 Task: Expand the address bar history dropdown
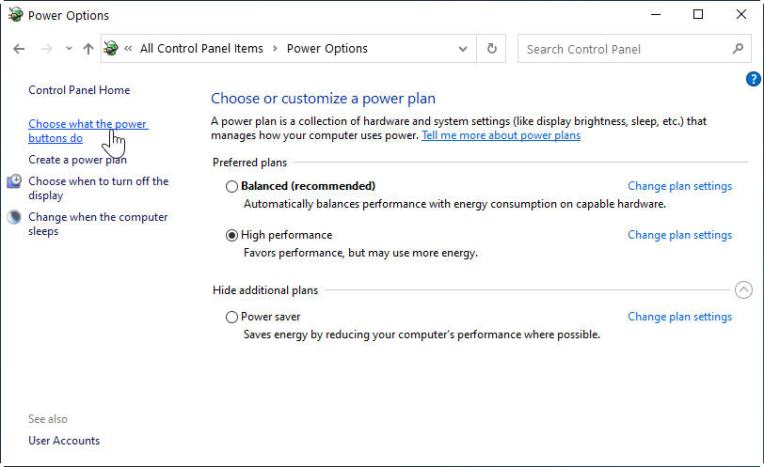coord(462,49)
